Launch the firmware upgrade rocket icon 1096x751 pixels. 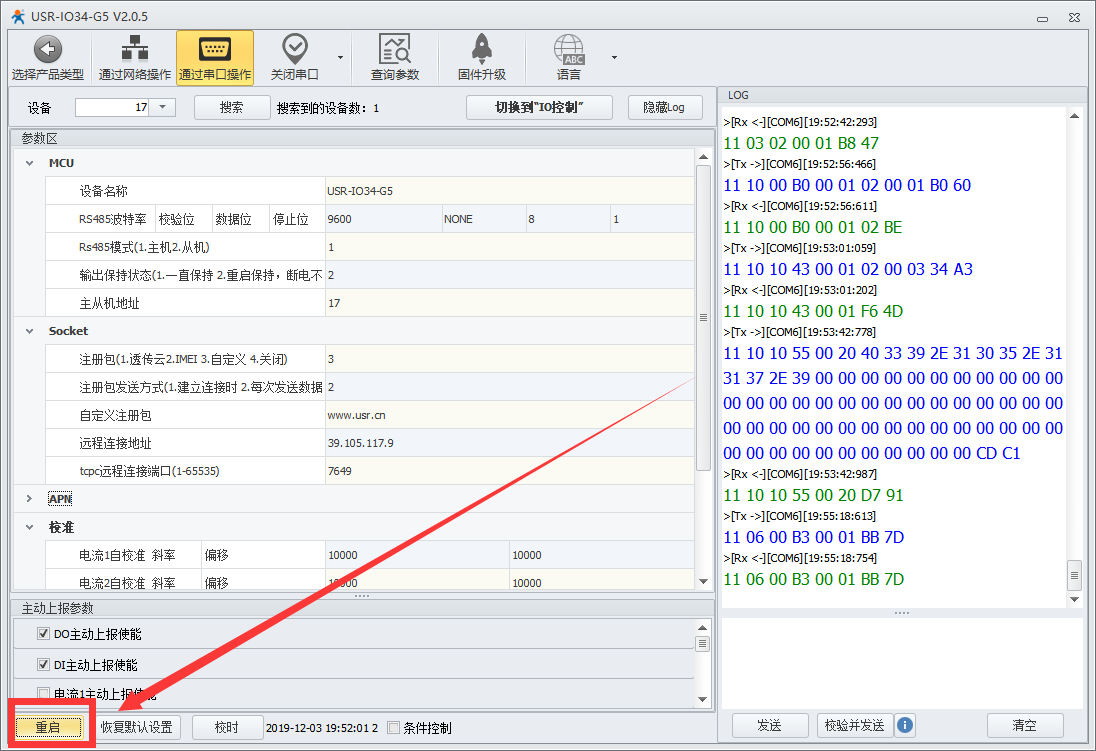482,48
